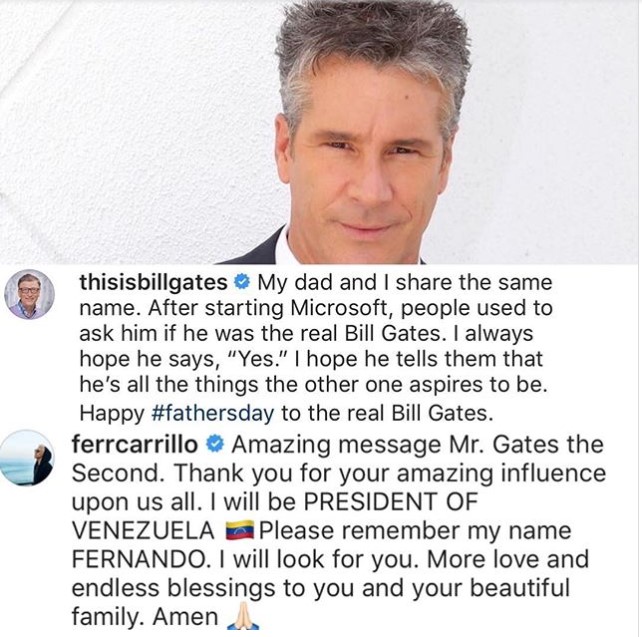The width and height of the screenshot is (642, 637).
Task: Click PRESIDENT OF text in comment
Action: pyautogui.click(x=390, y=501)
